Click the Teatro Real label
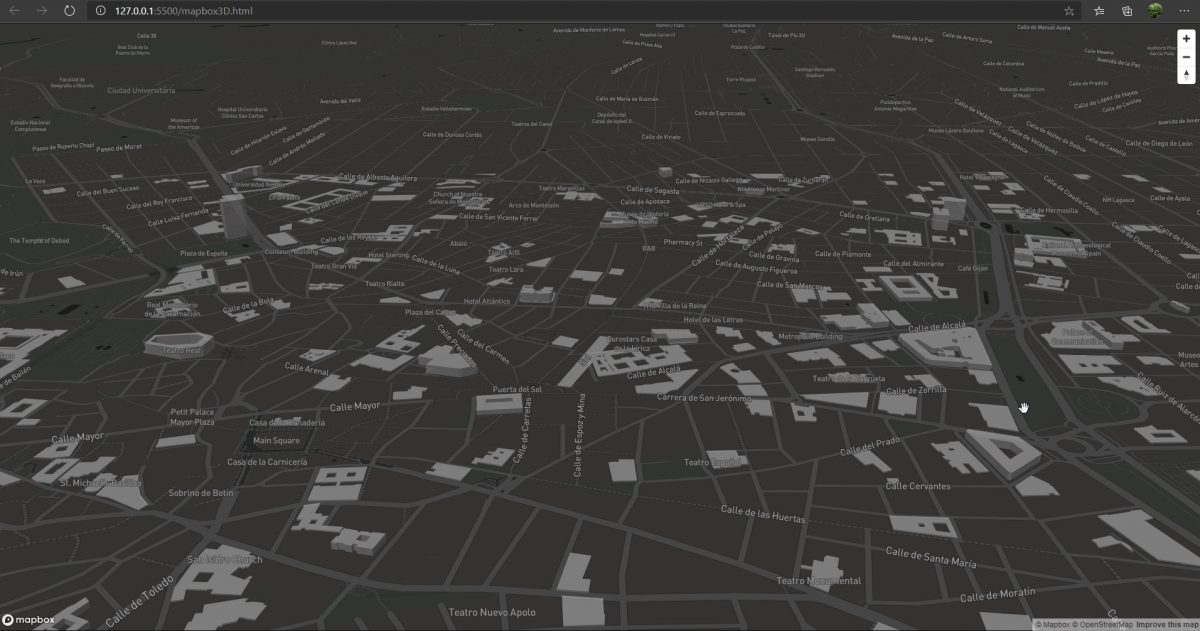The image size is (1200, 631). click(181, 351)
